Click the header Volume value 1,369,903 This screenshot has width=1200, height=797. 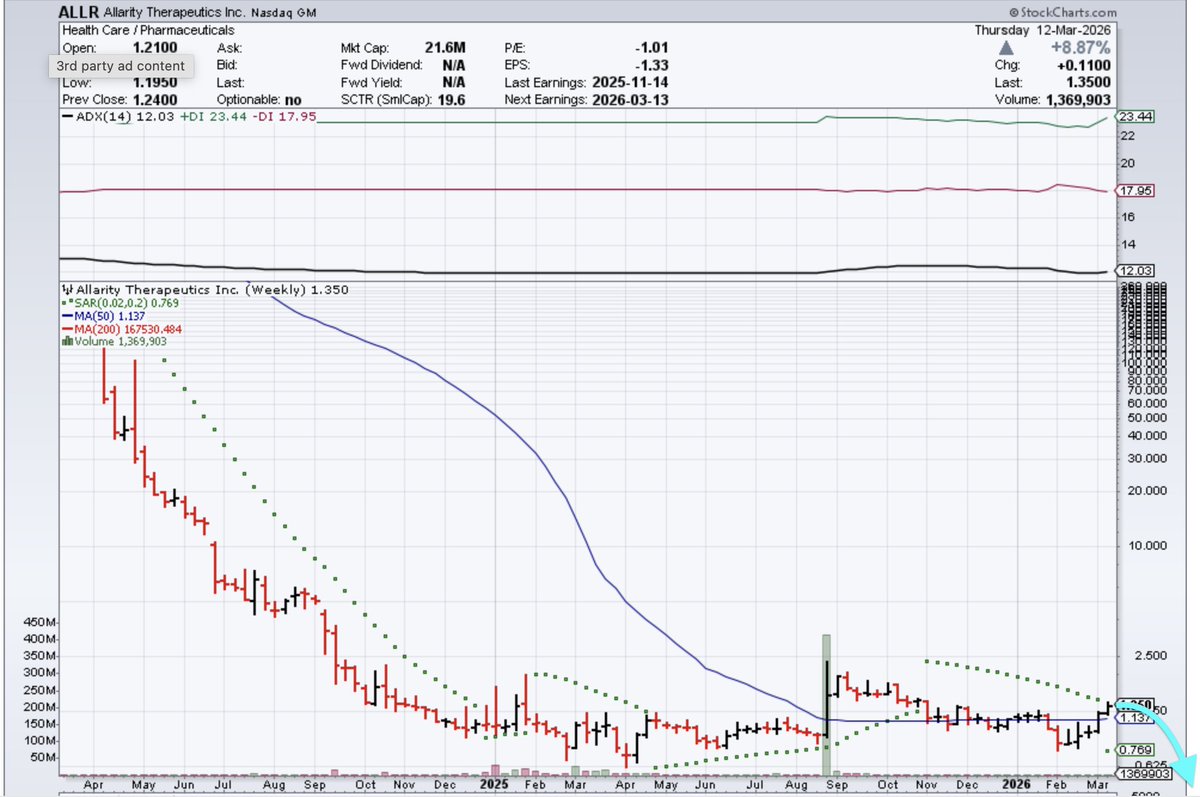click(x=1081, y=102)
